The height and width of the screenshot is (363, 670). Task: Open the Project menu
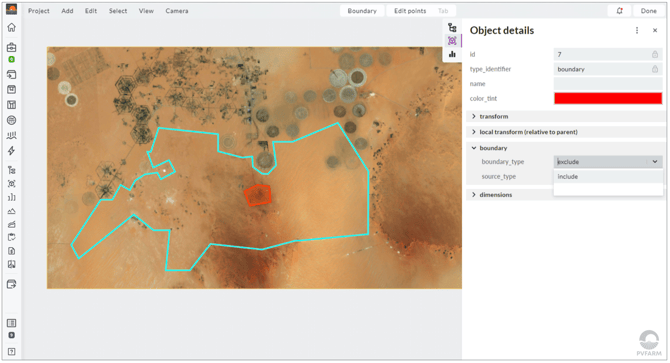coord(39,11)
